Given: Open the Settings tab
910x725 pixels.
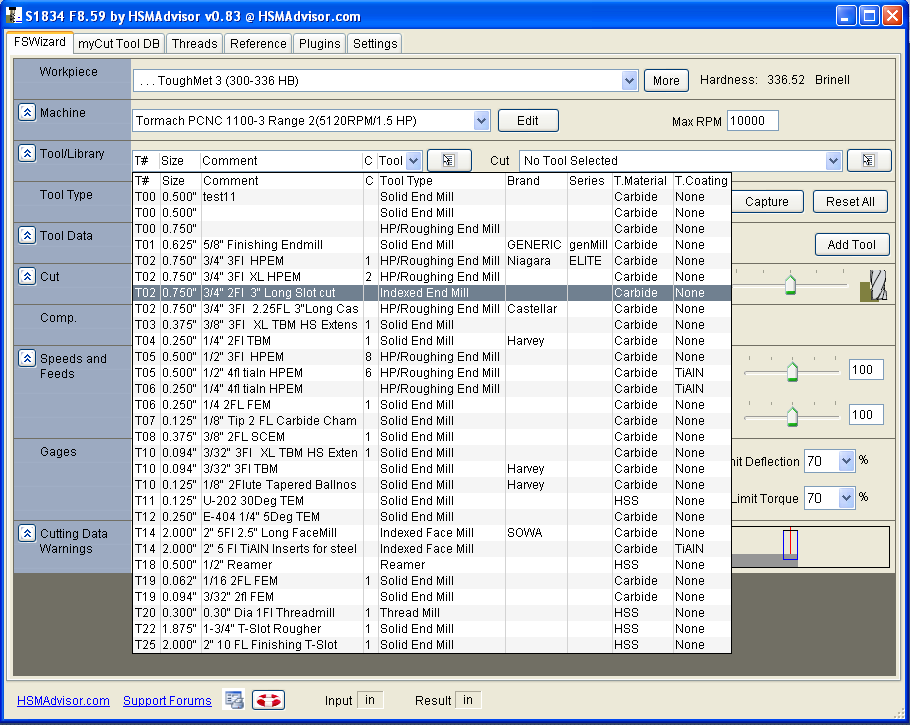Looking at the screenshot, I should [375, 44].
